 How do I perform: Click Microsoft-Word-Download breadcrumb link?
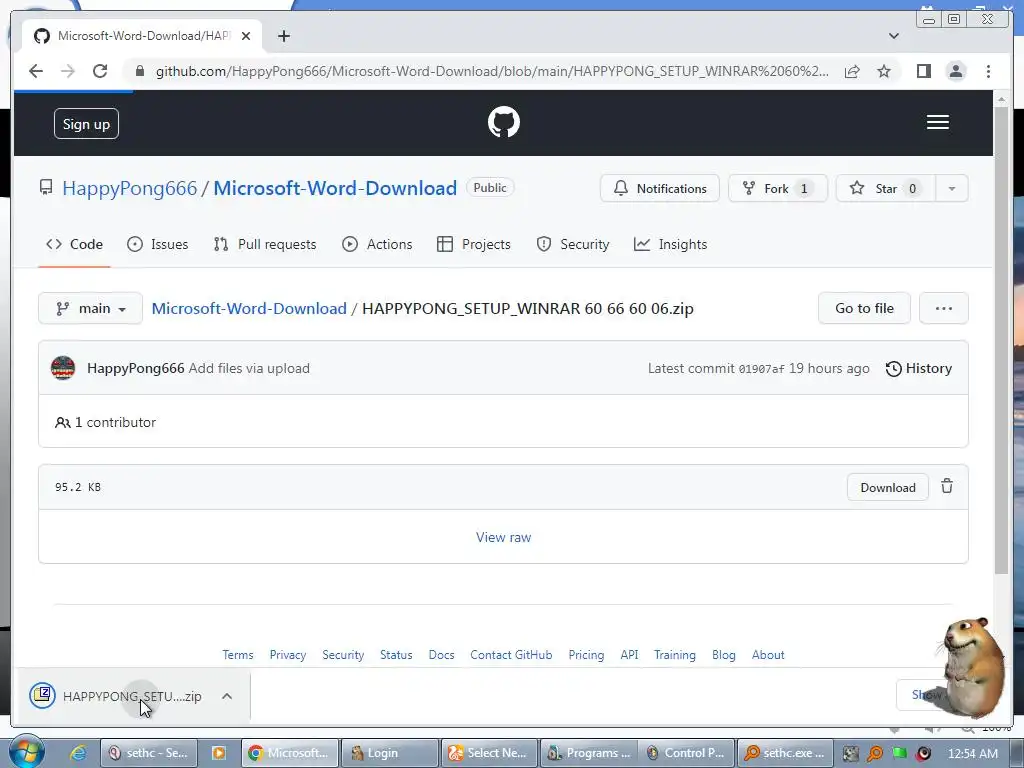coord(249,308)
